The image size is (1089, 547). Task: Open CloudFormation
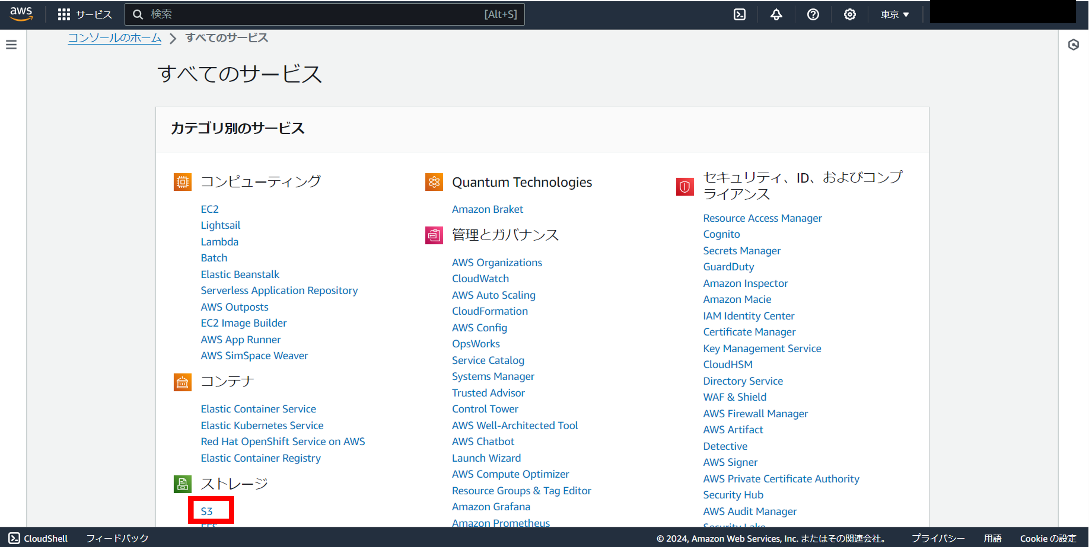pyautogui.click(x=490, y=311)
